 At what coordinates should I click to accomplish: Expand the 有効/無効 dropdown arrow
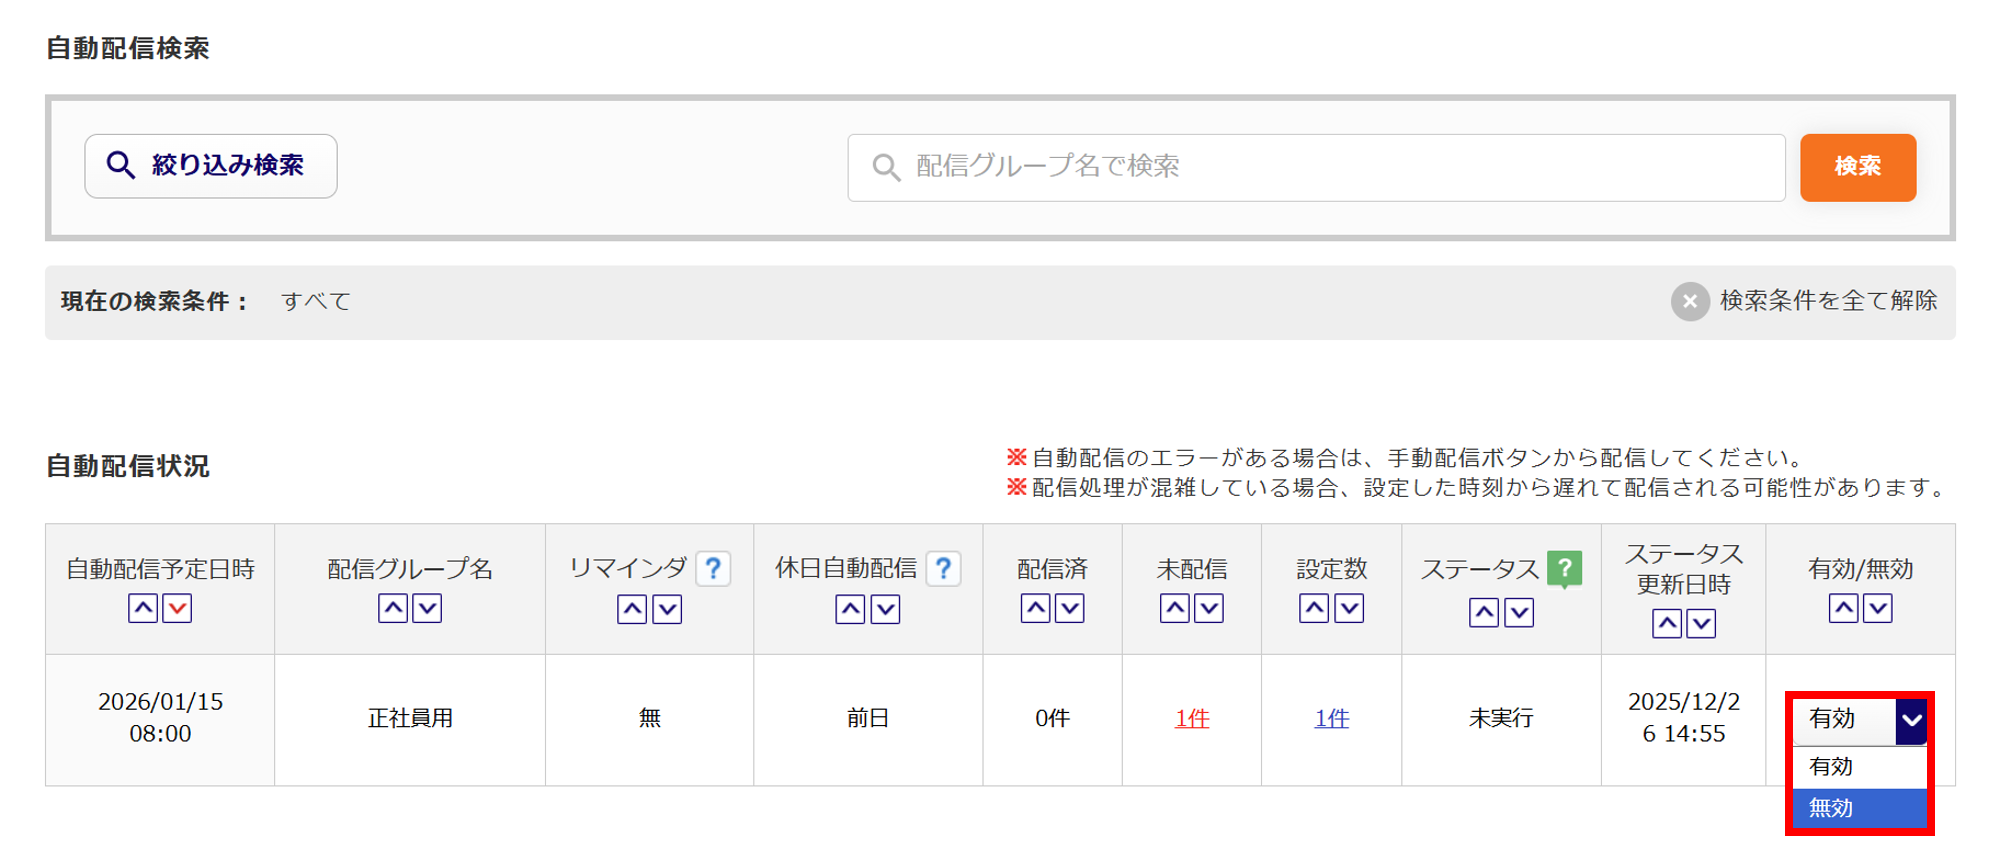[x=1911, y=719]
